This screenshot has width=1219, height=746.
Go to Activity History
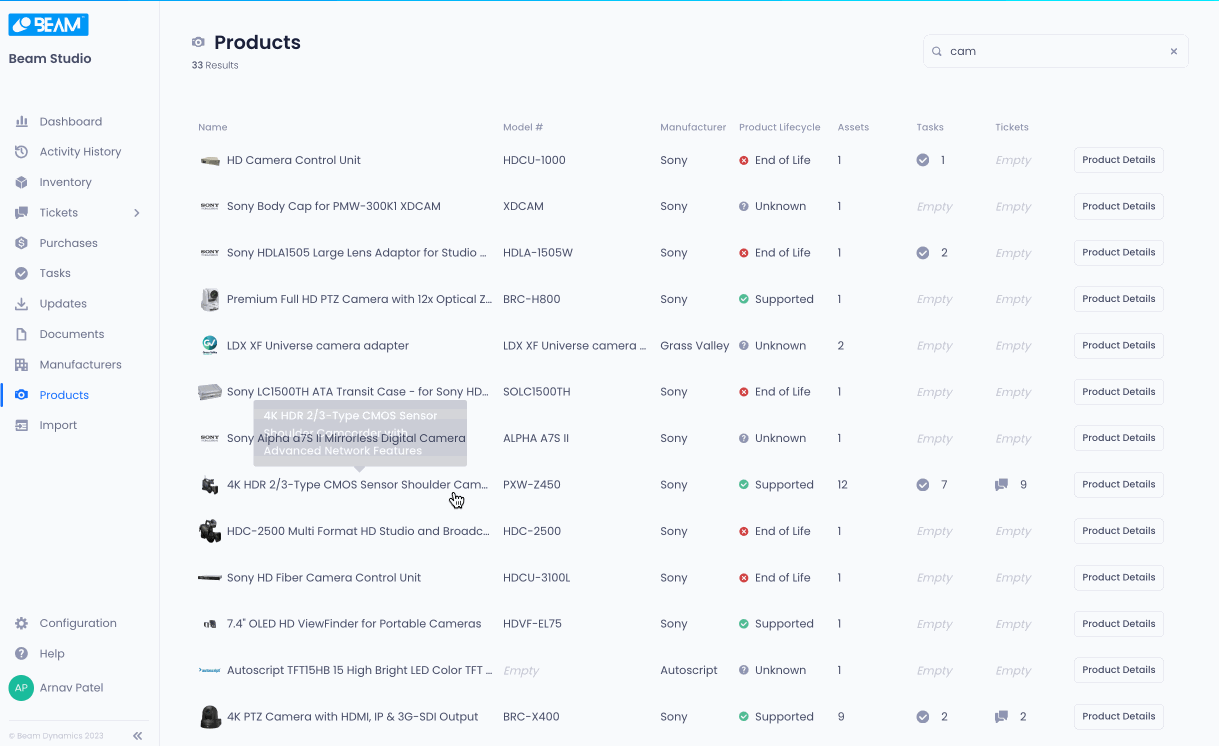(x=80, y=152)
